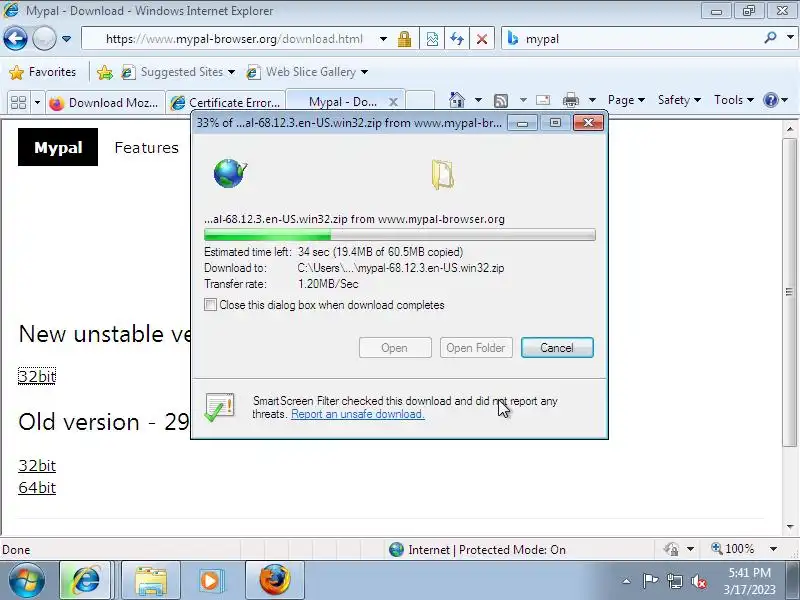Open the Tools menu
The width and height of the screenshot is (800, 600).
tap(734, 100)
